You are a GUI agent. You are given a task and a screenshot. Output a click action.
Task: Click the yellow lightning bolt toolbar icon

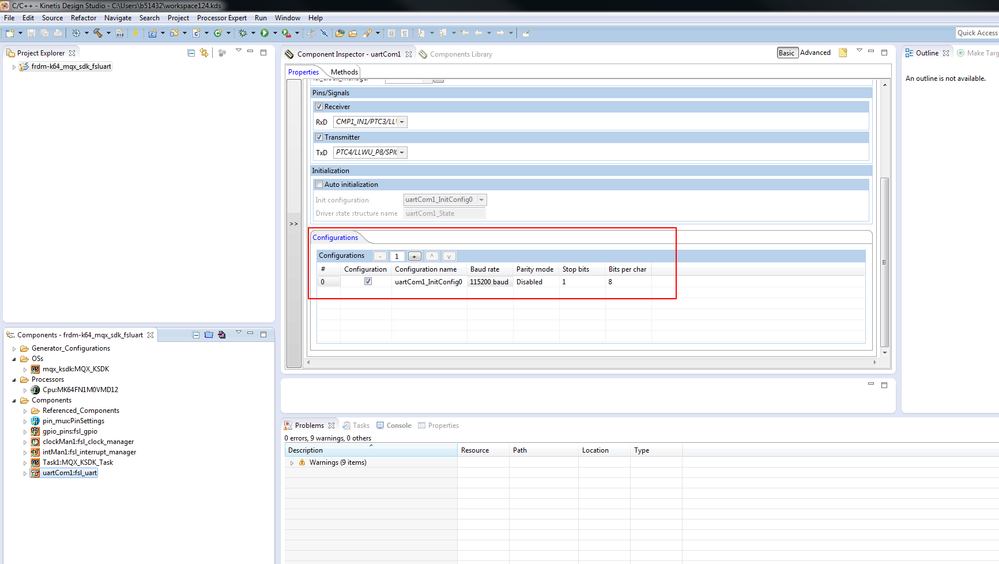pyautogui.click(x=135, y=33)
